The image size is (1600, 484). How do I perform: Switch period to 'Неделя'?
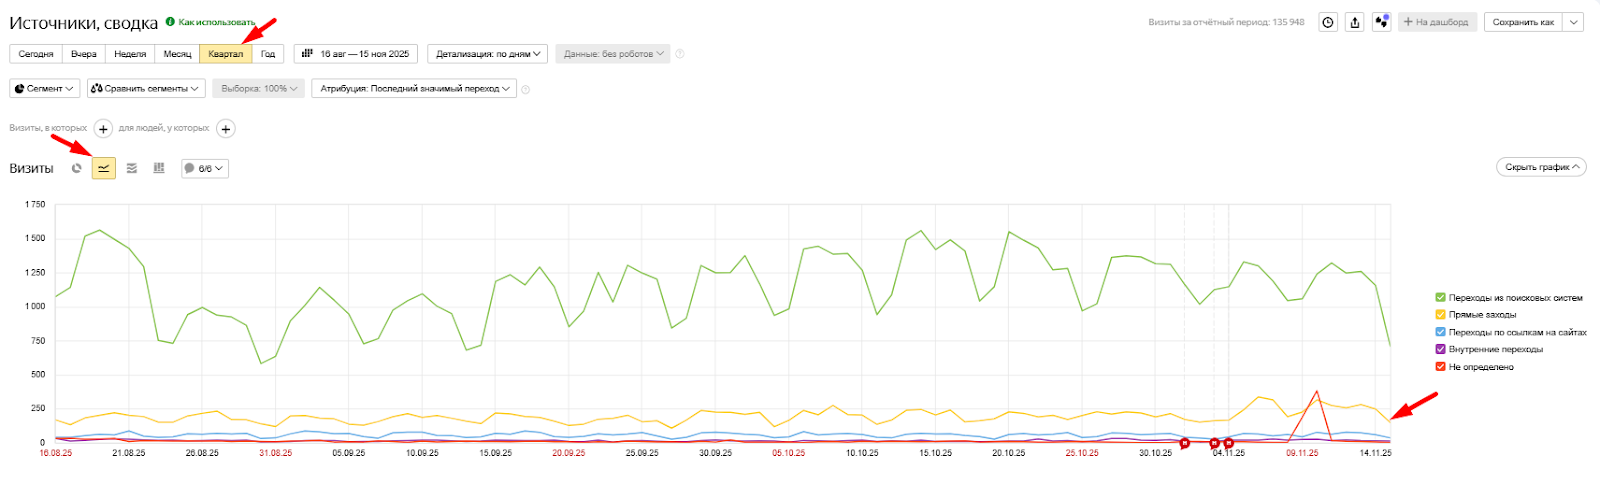click(130, 54)
